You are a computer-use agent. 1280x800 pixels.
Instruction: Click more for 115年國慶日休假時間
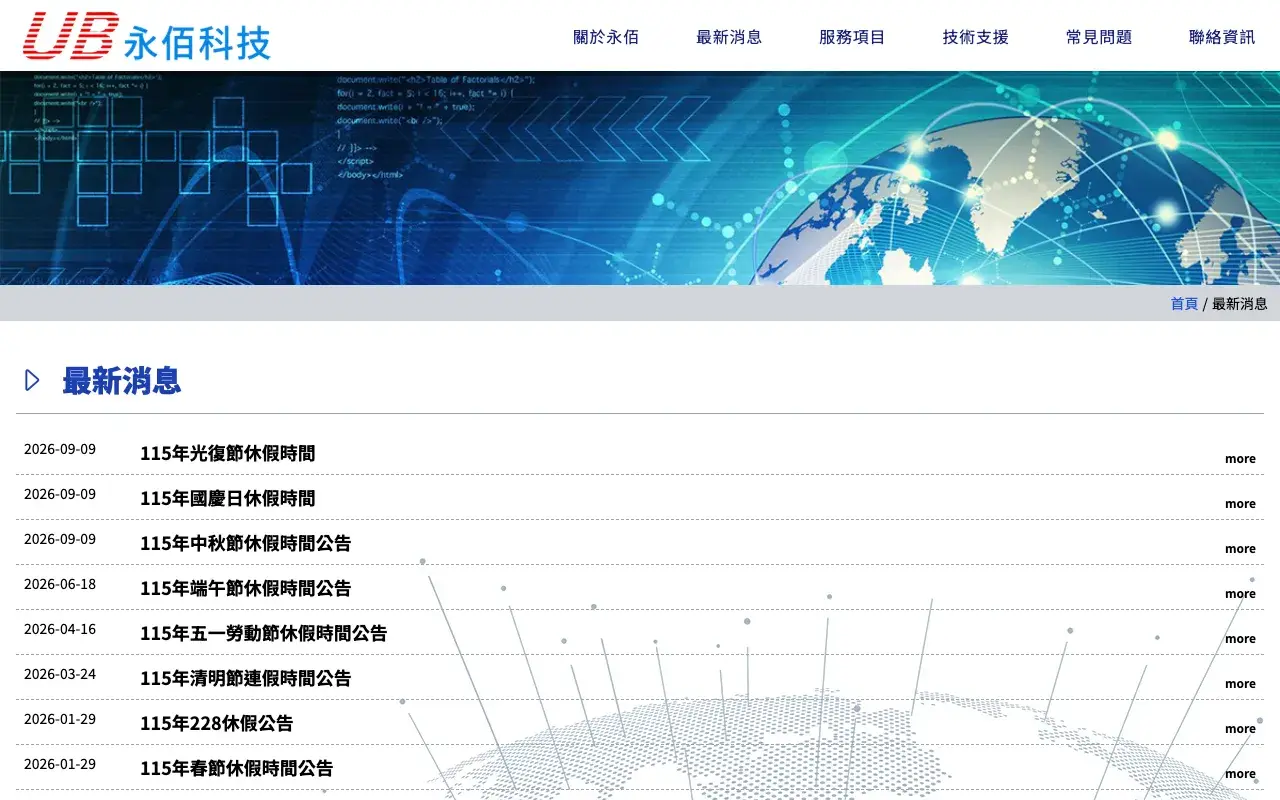[1240, 504]
